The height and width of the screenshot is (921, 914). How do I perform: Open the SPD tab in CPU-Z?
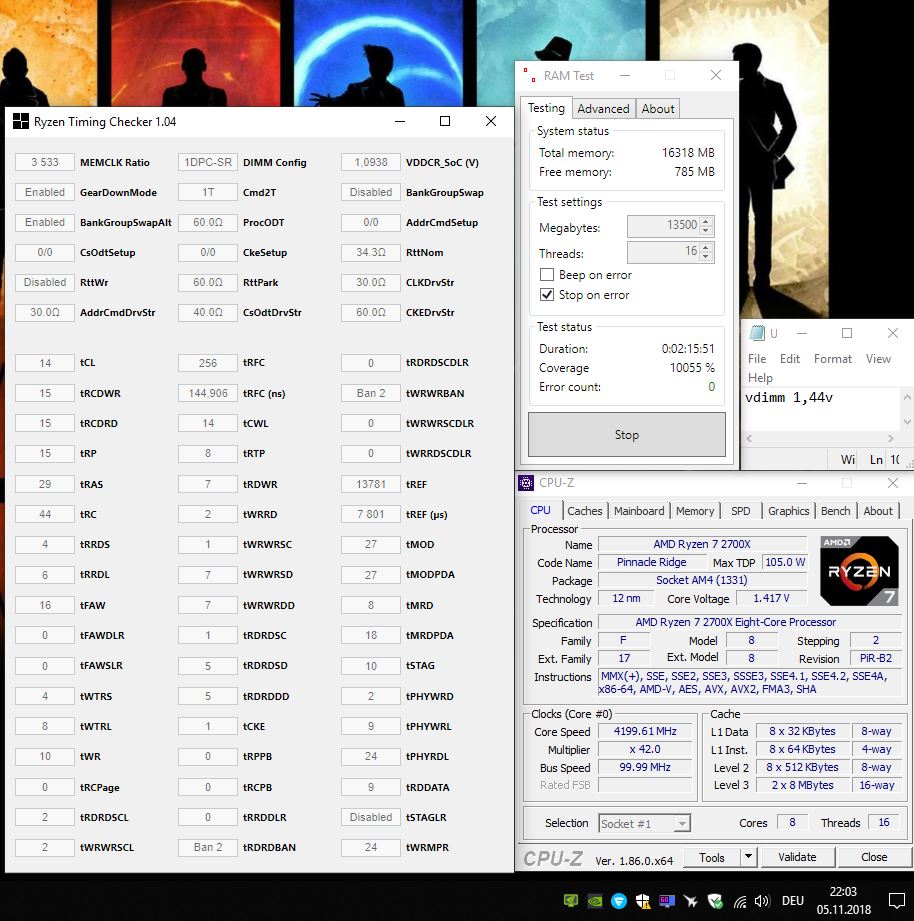(741, 511)
